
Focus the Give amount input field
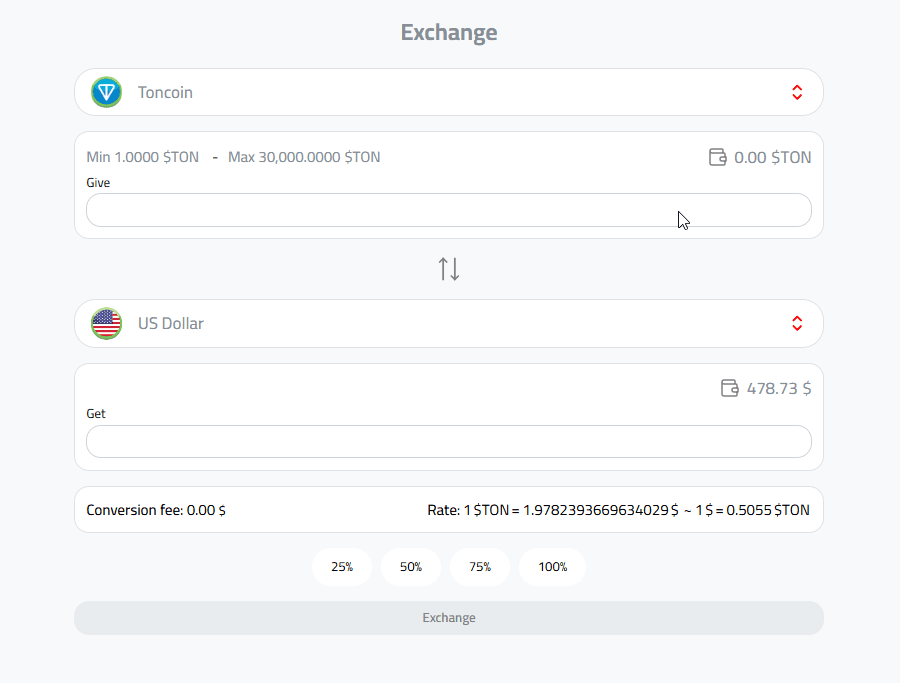click(449, 210)
